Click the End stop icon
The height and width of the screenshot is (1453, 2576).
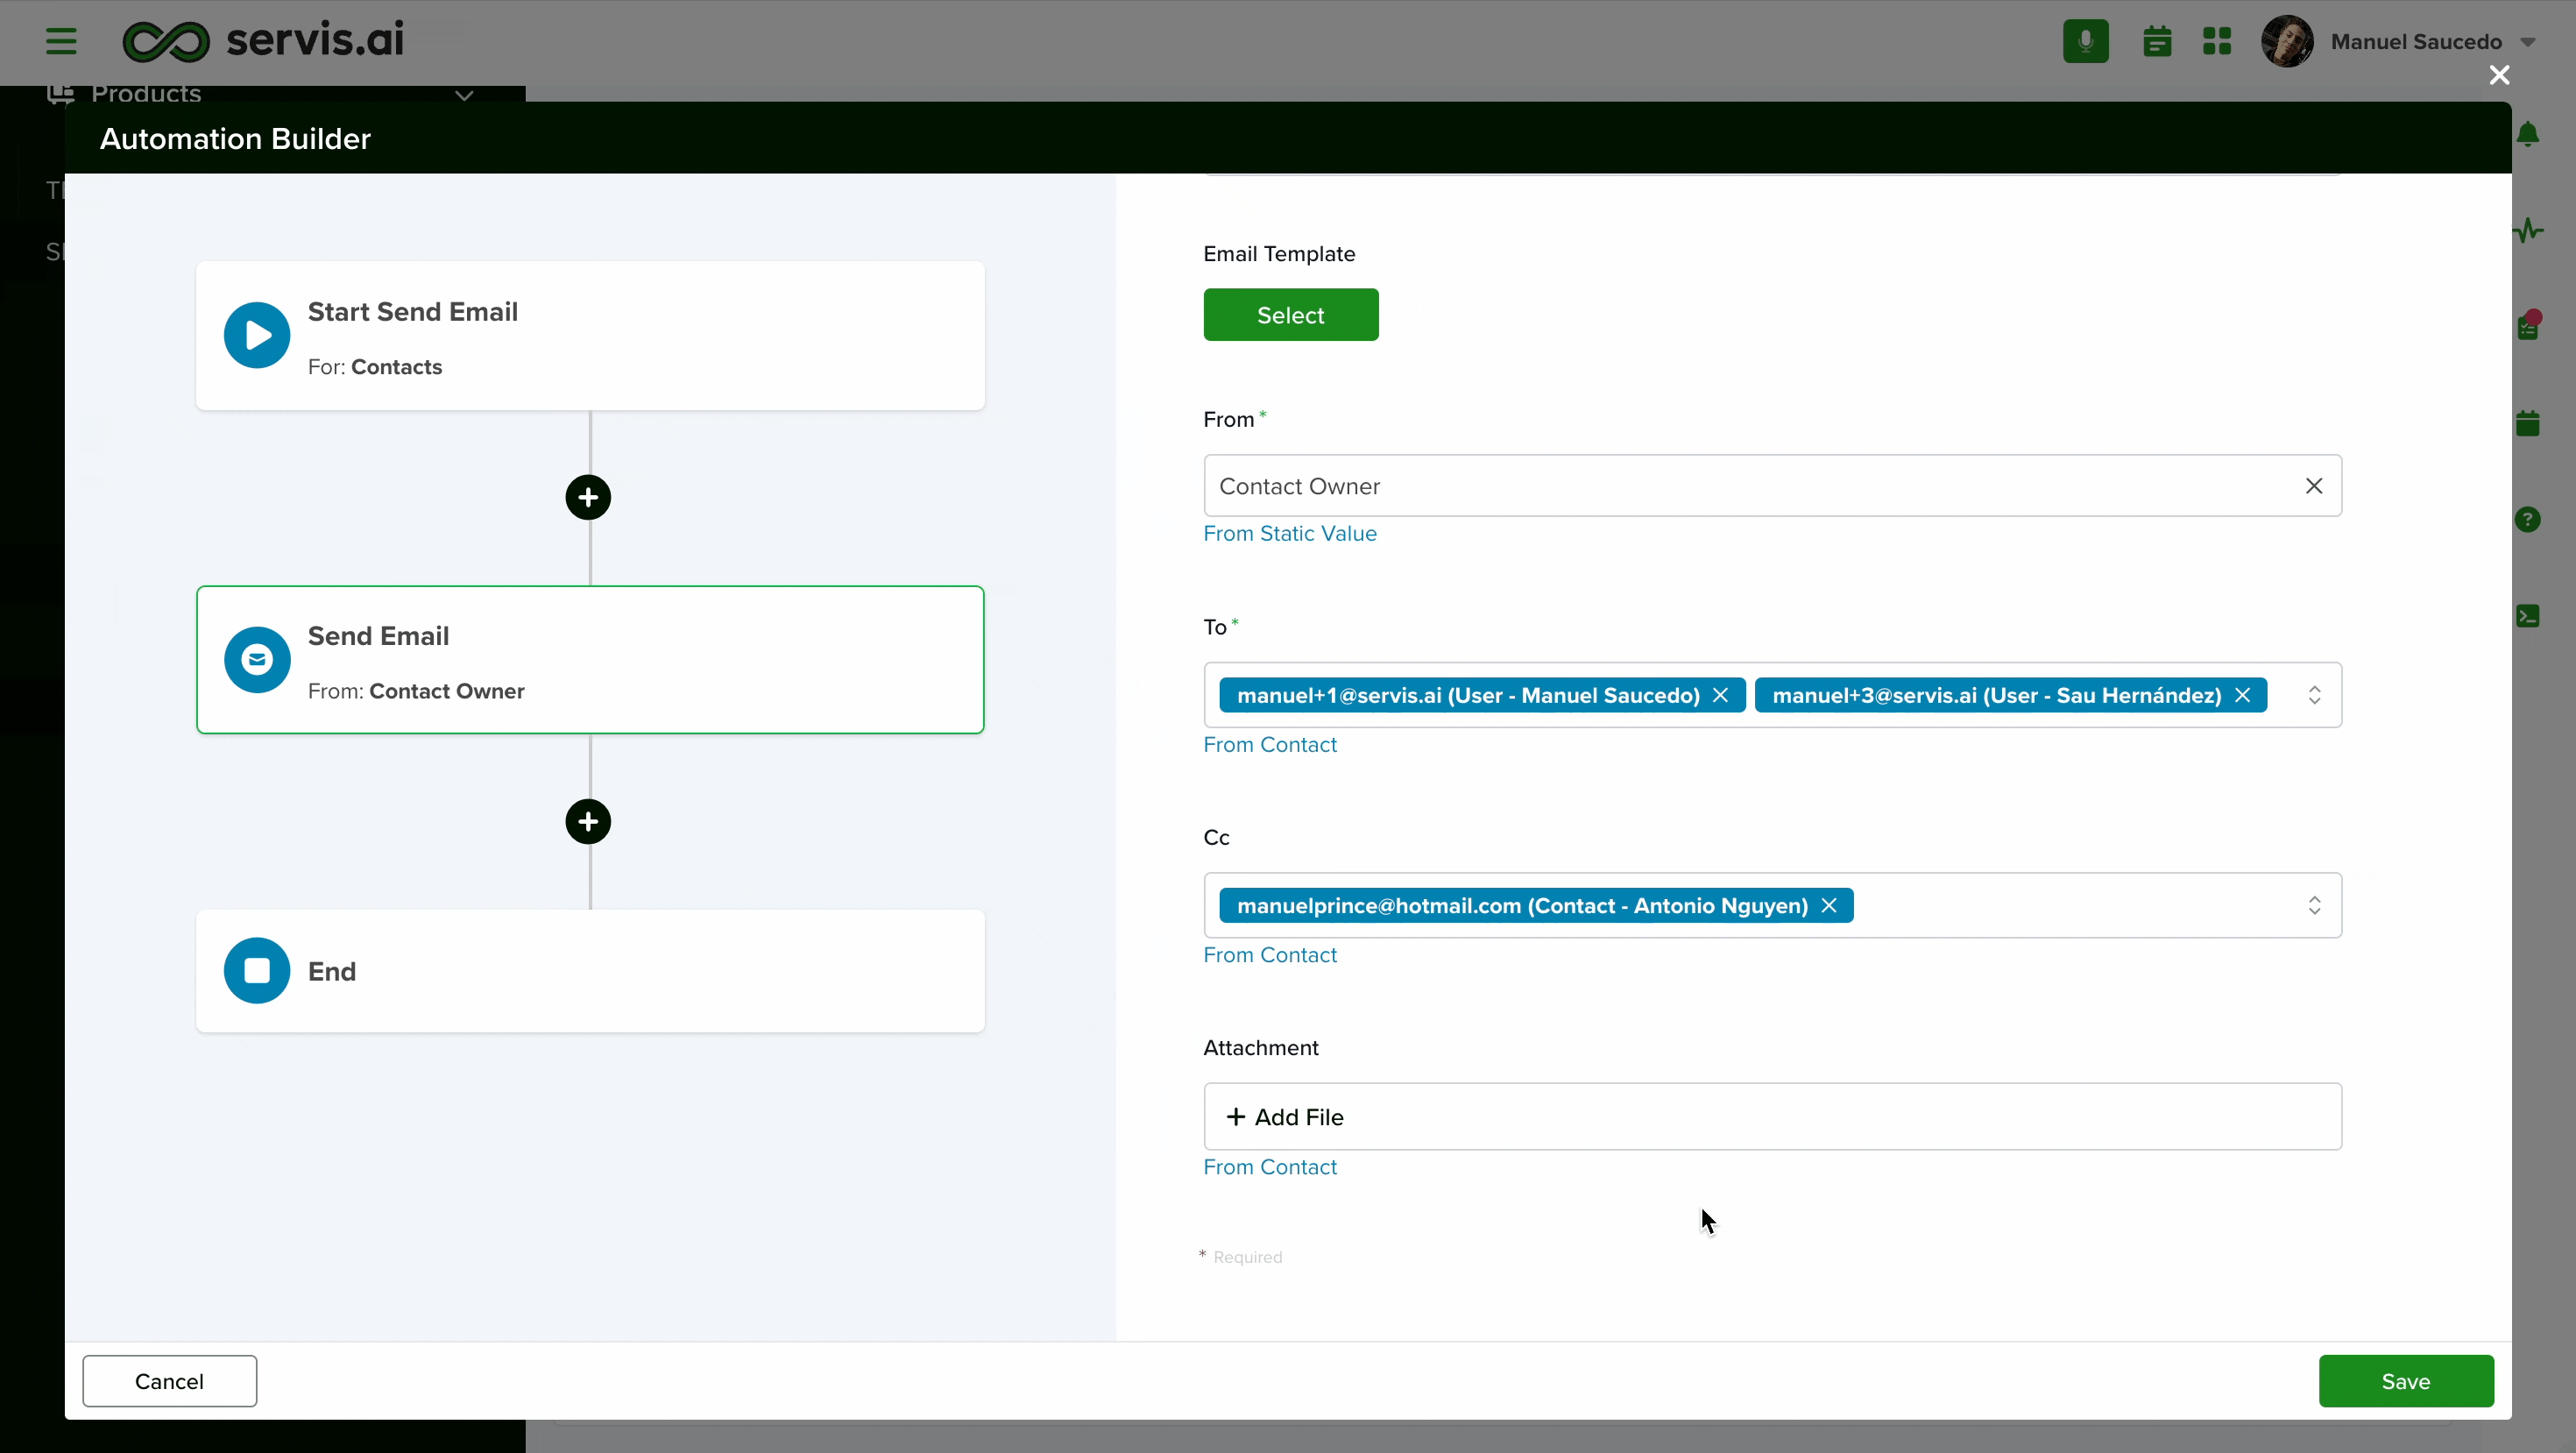(257, 971)
